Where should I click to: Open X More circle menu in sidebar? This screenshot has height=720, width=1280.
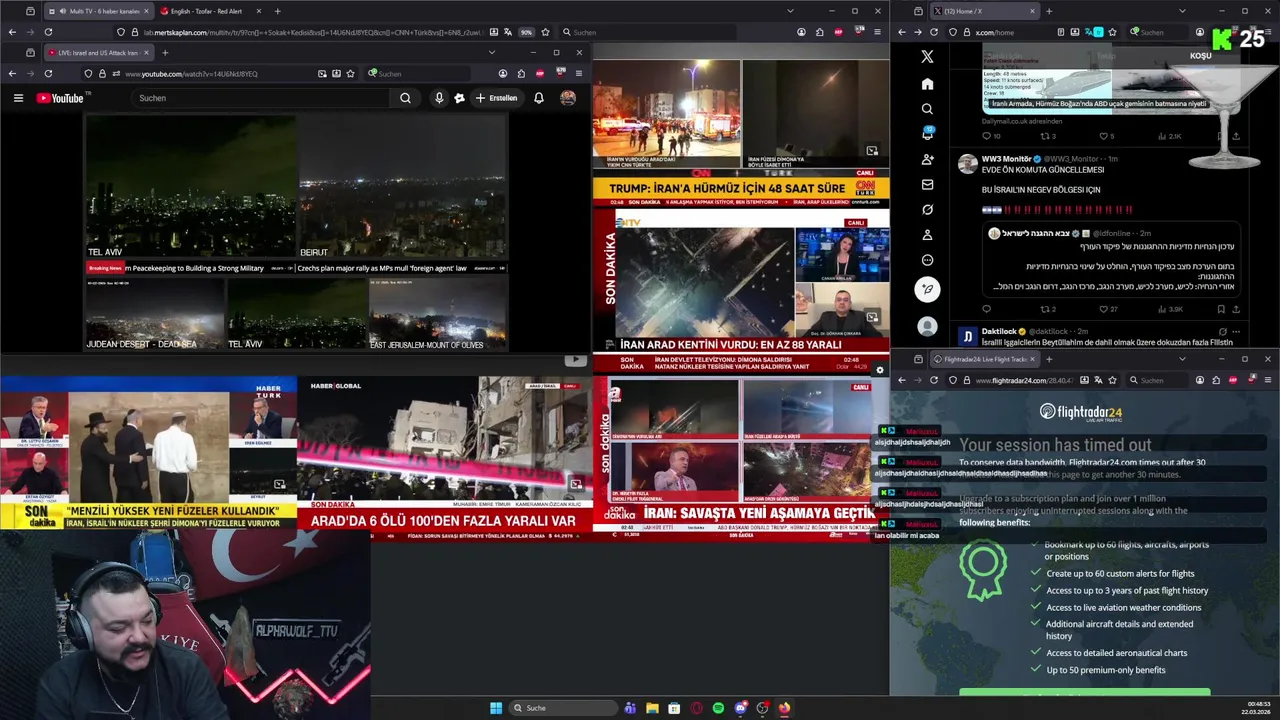(x=927, y=260)
